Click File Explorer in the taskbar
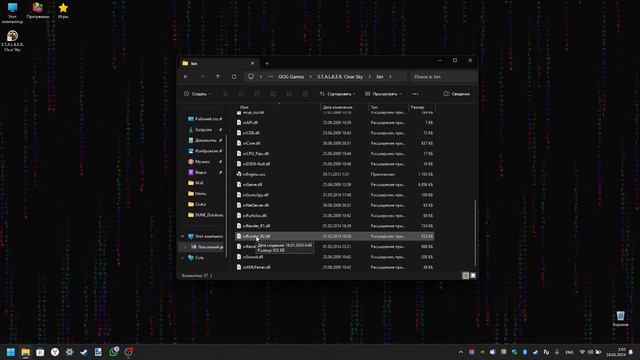The width and height of the screenshot is (640, 360). pyautogui.click(x=26, y=352)
